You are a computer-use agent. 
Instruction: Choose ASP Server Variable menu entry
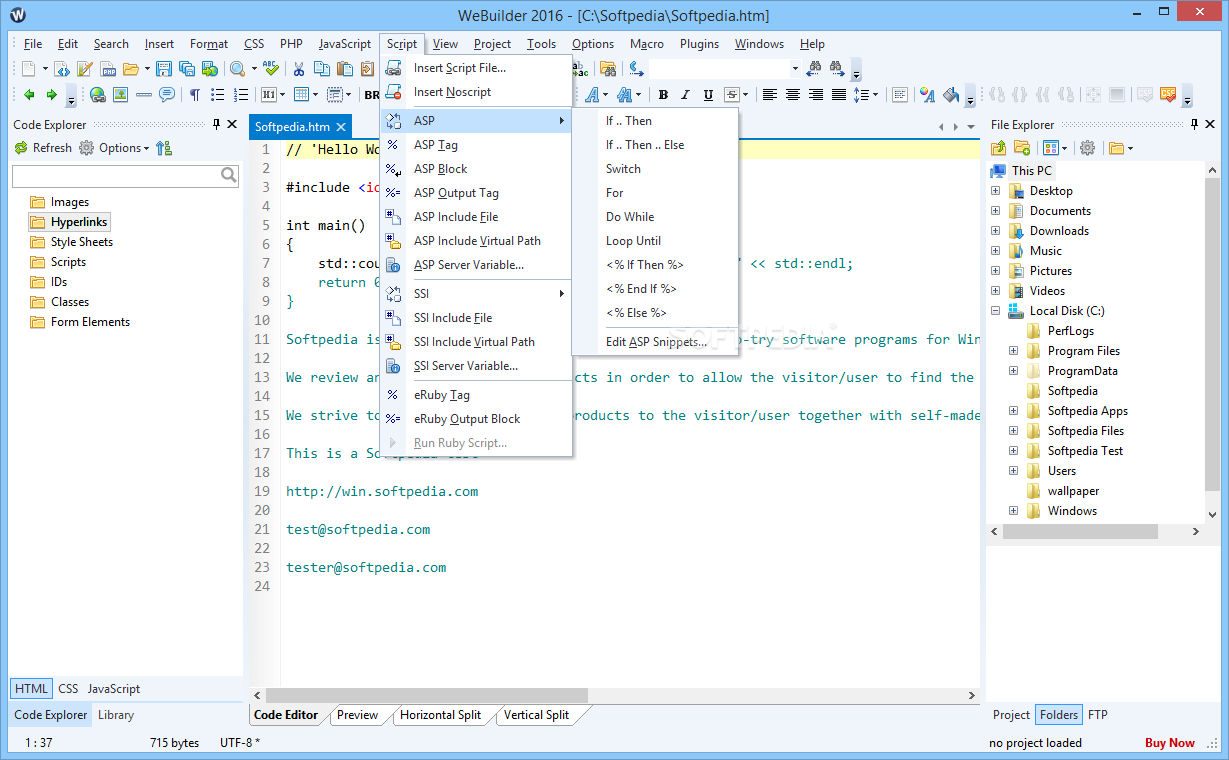pos(476,265)
